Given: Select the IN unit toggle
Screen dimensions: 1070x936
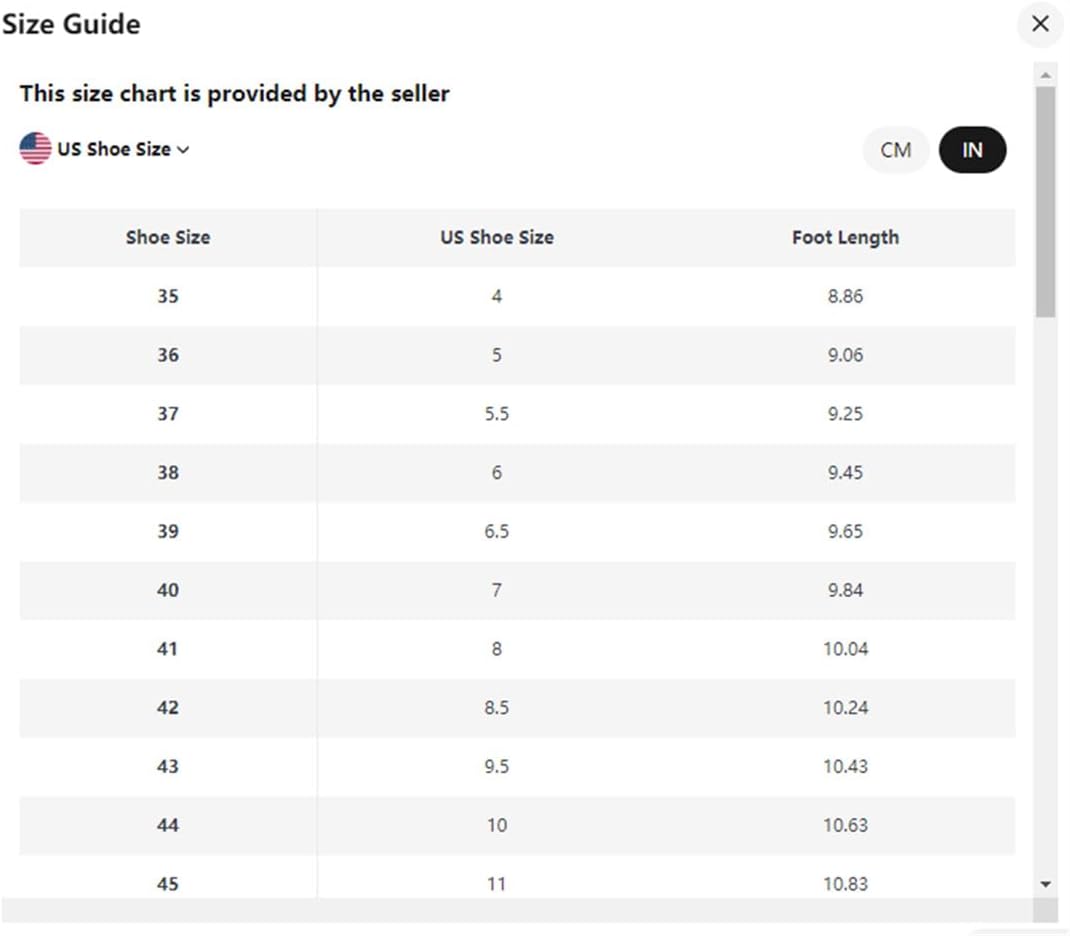Looking at the screenshot, I should click(972, 149).
